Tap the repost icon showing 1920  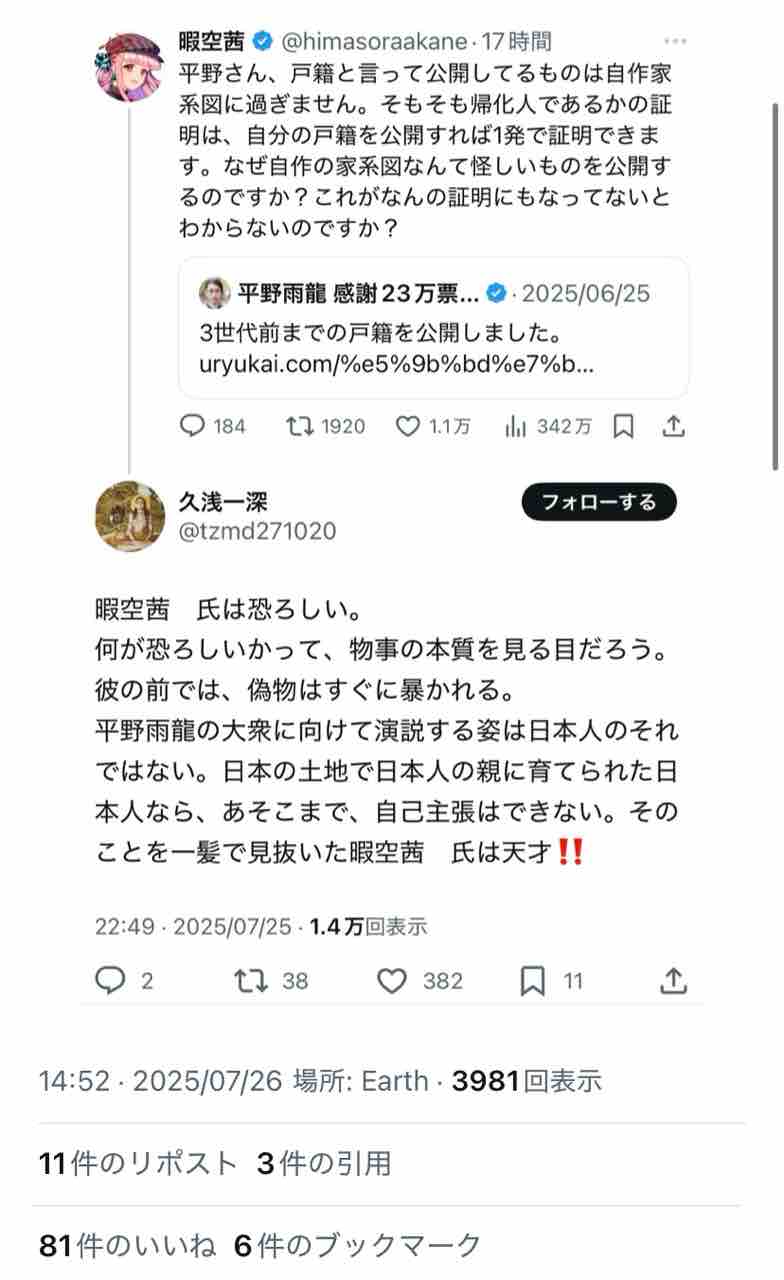[298, 426]
